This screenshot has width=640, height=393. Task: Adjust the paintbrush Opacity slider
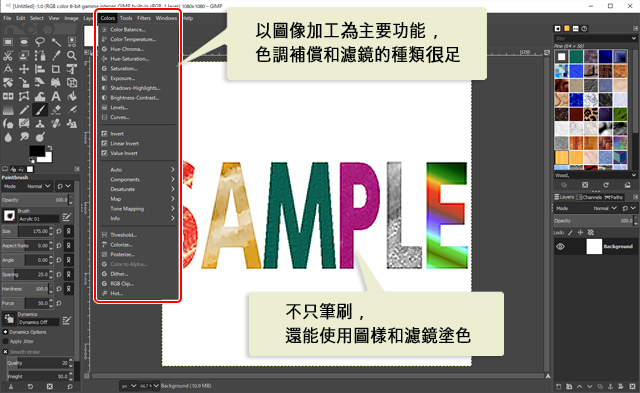(x=36, y=200)
